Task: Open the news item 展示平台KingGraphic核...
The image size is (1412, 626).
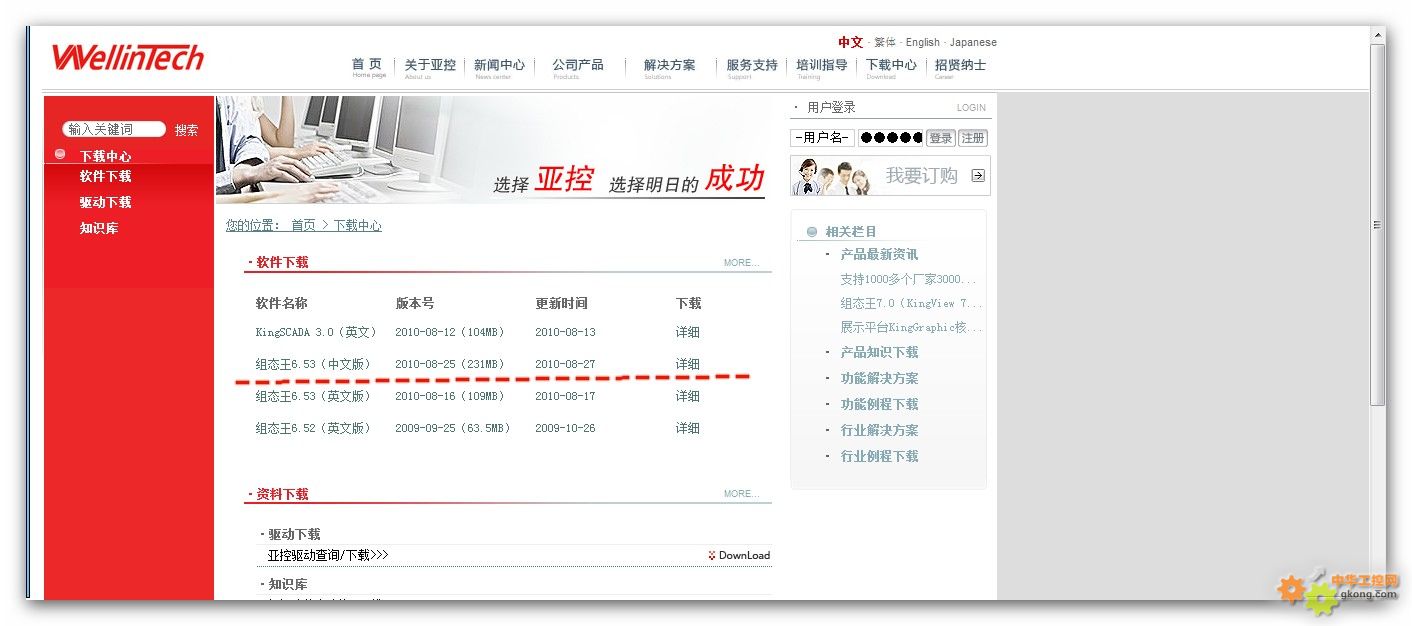Action: 911,327
